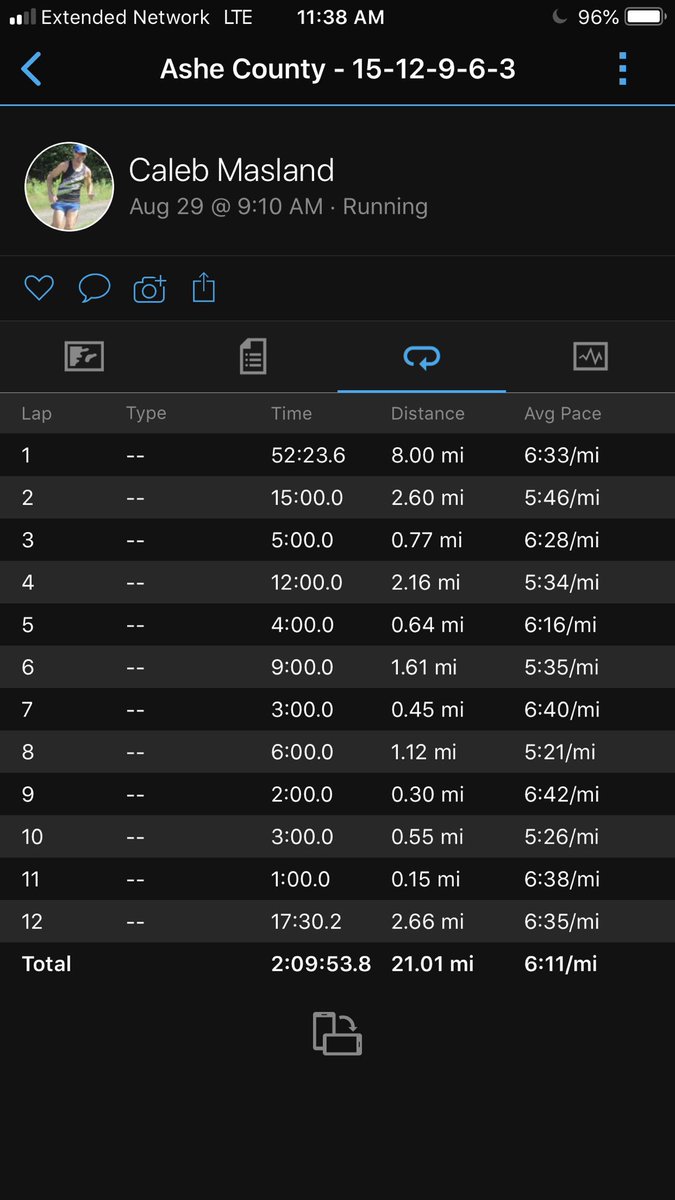
Task: Select lap 7 distance 0.45 mi
Action: tap(427, 710)
